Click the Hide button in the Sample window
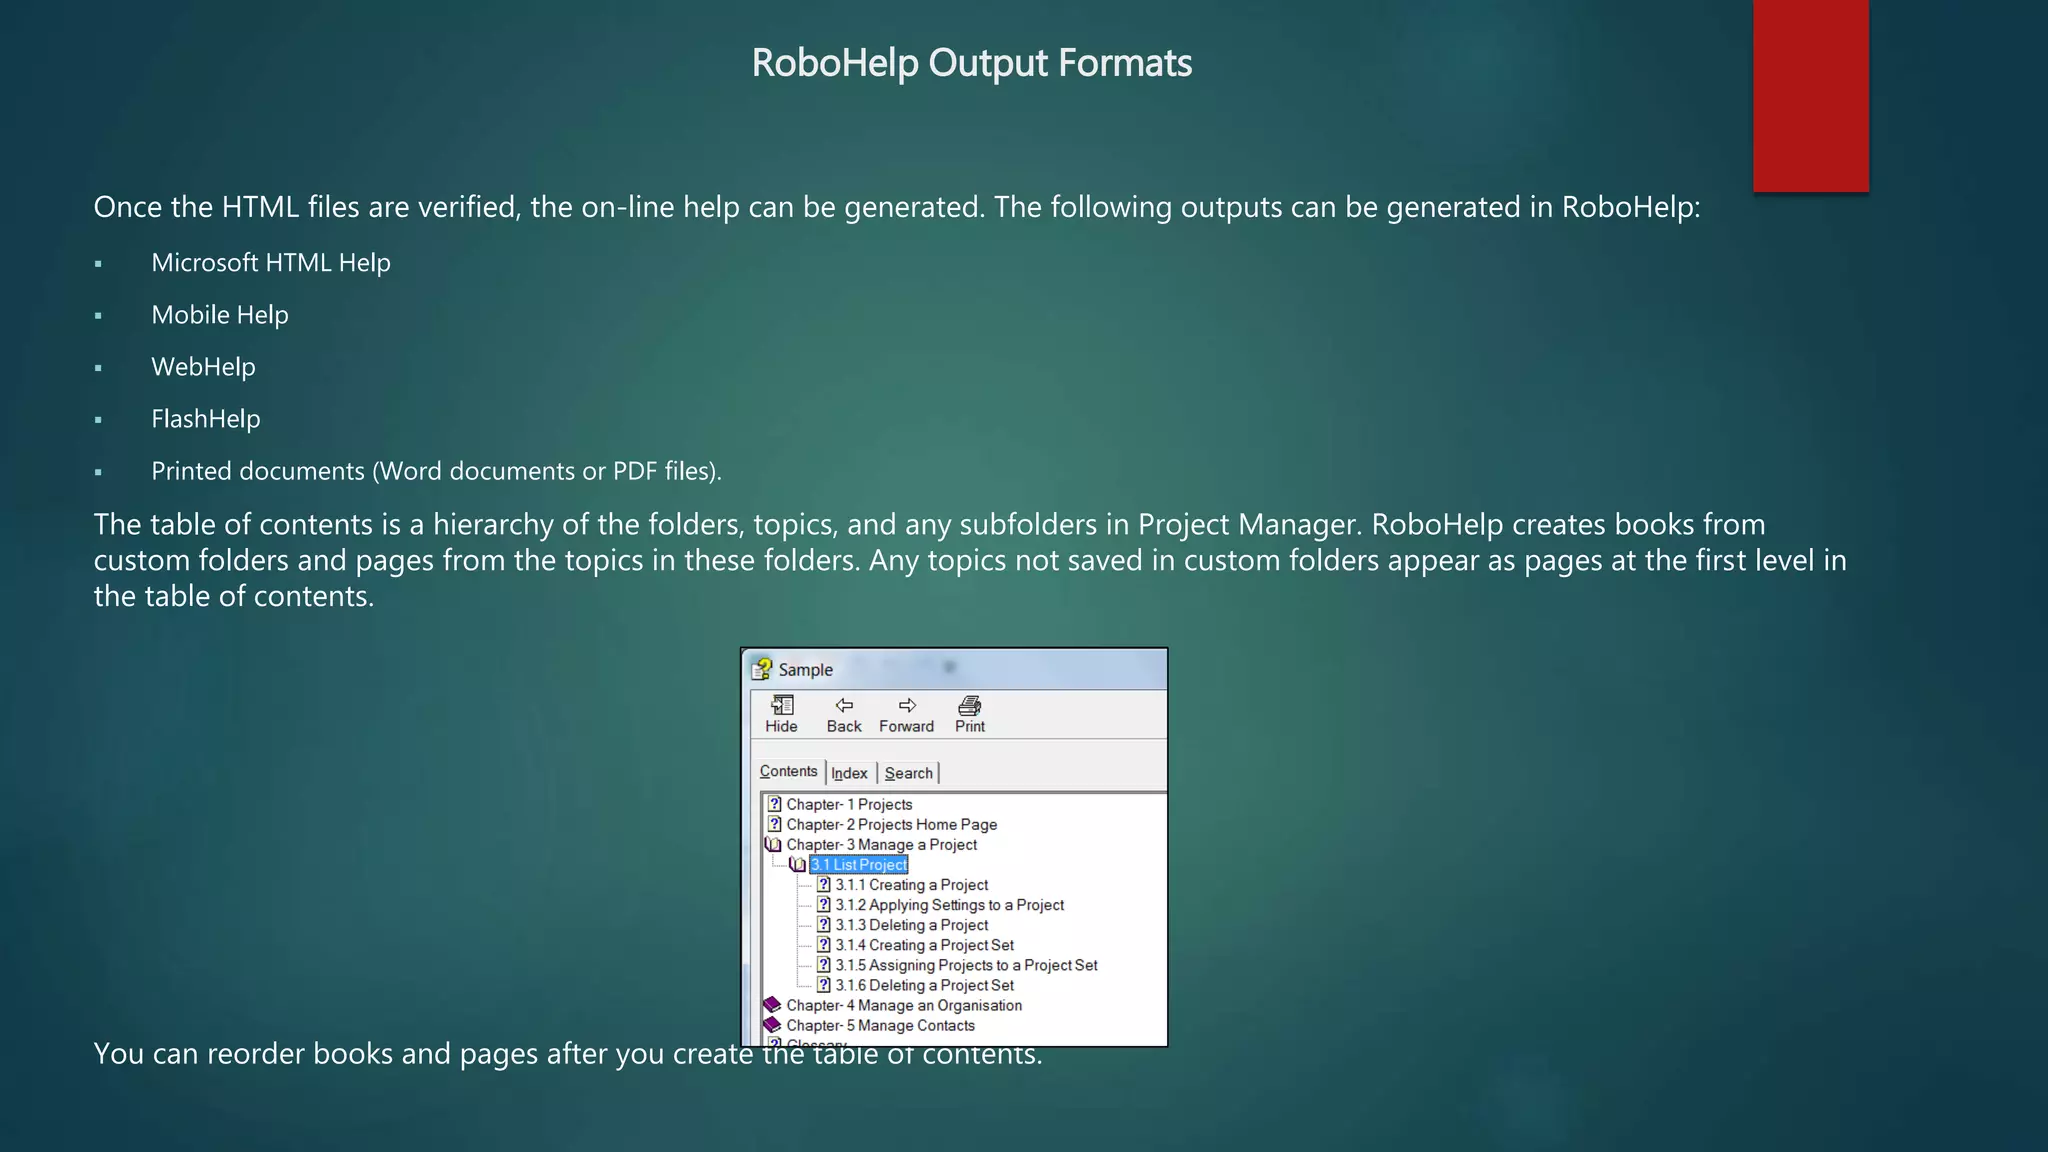 click(781, 714)
